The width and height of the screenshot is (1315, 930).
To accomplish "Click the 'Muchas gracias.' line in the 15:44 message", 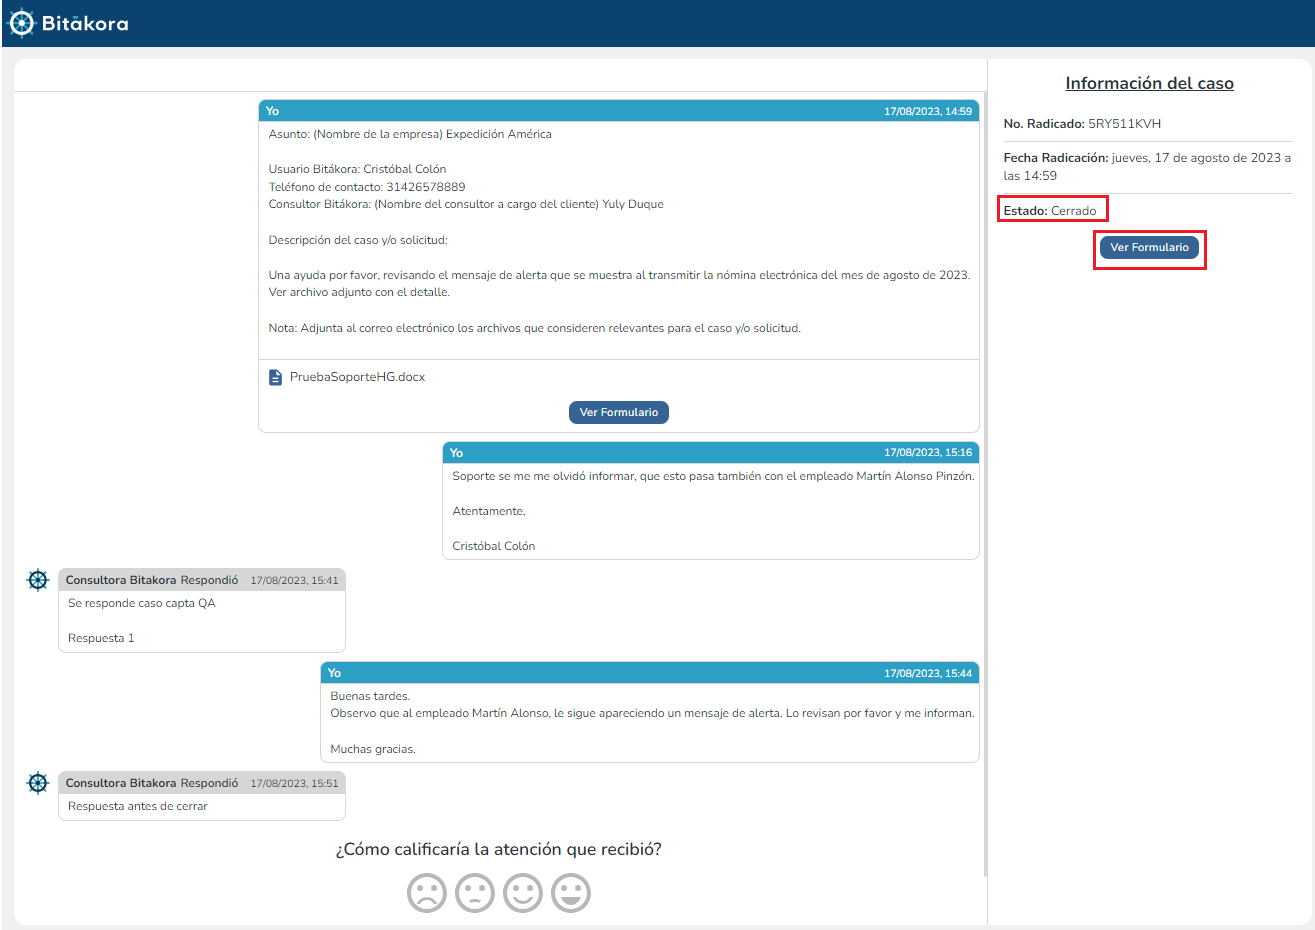I will tap(373, 749).
